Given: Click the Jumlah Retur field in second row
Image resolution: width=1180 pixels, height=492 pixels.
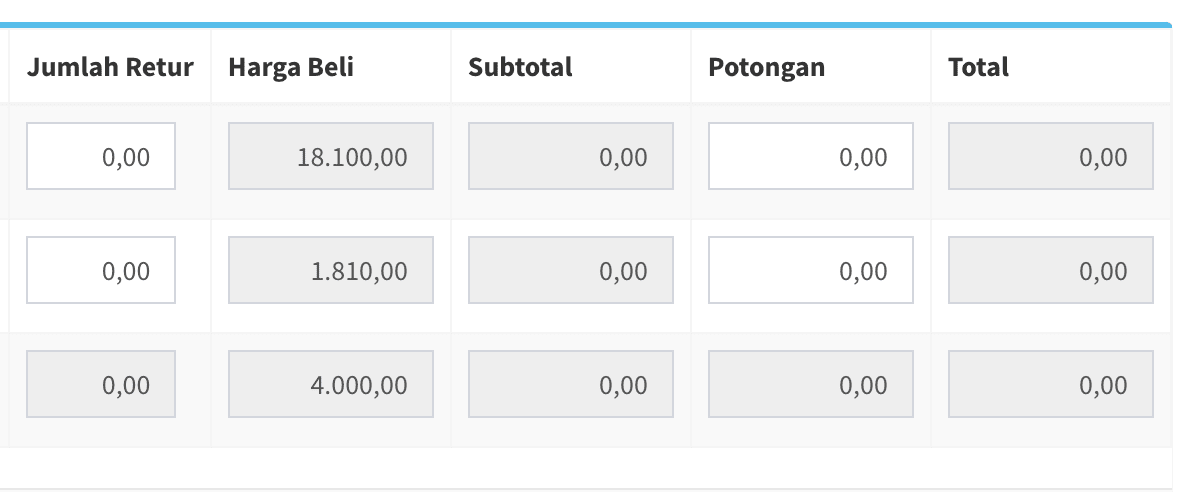Looking at the screenshot, I should (101, 270).
